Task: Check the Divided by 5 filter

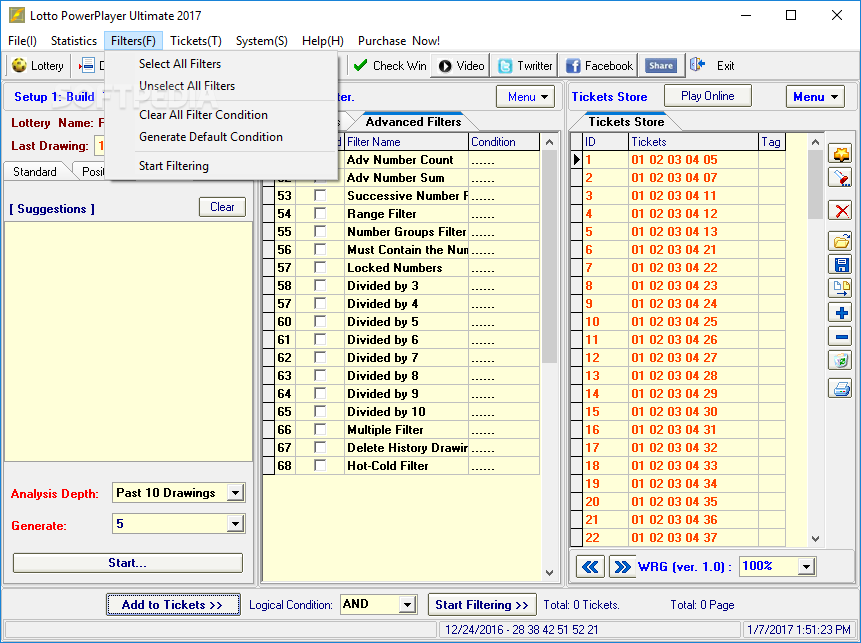Action: pyautogui.click(x=320, y=322)
